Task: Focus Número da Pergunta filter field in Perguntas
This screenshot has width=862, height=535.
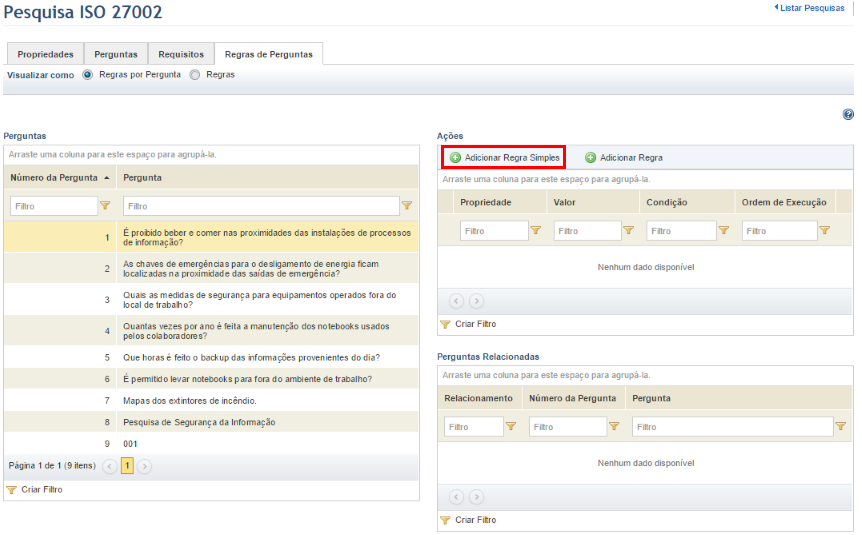Action: coord(53,206)
